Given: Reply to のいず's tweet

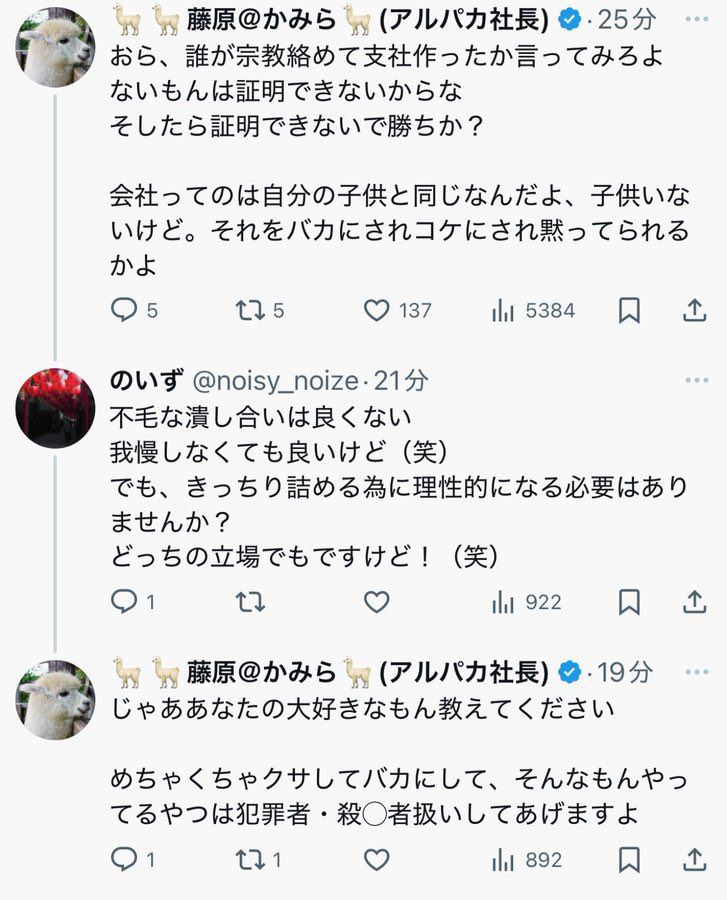Looking at the screenshot, I should tap(123, 602).
